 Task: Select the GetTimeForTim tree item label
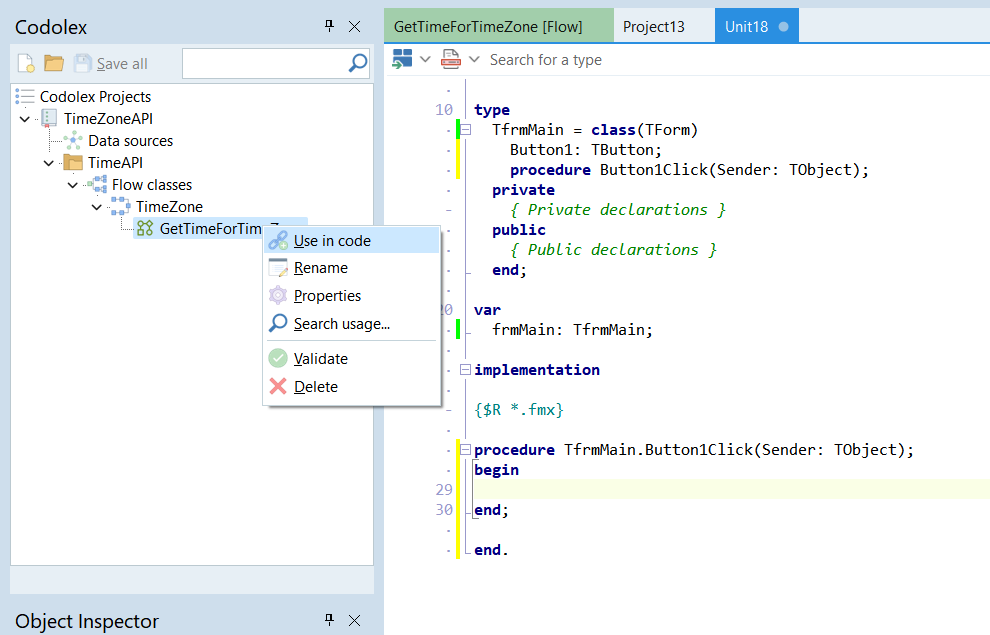coord(210,228)
